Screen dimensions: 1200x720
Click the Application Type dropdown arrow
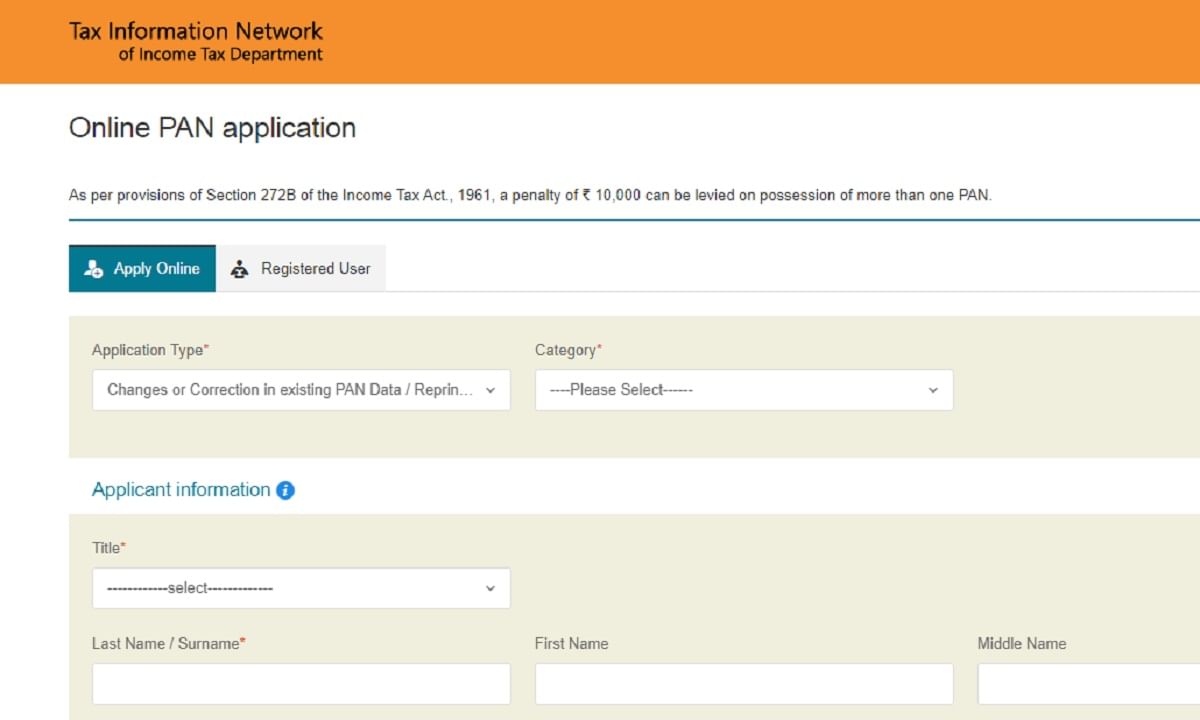pos(490,390)
